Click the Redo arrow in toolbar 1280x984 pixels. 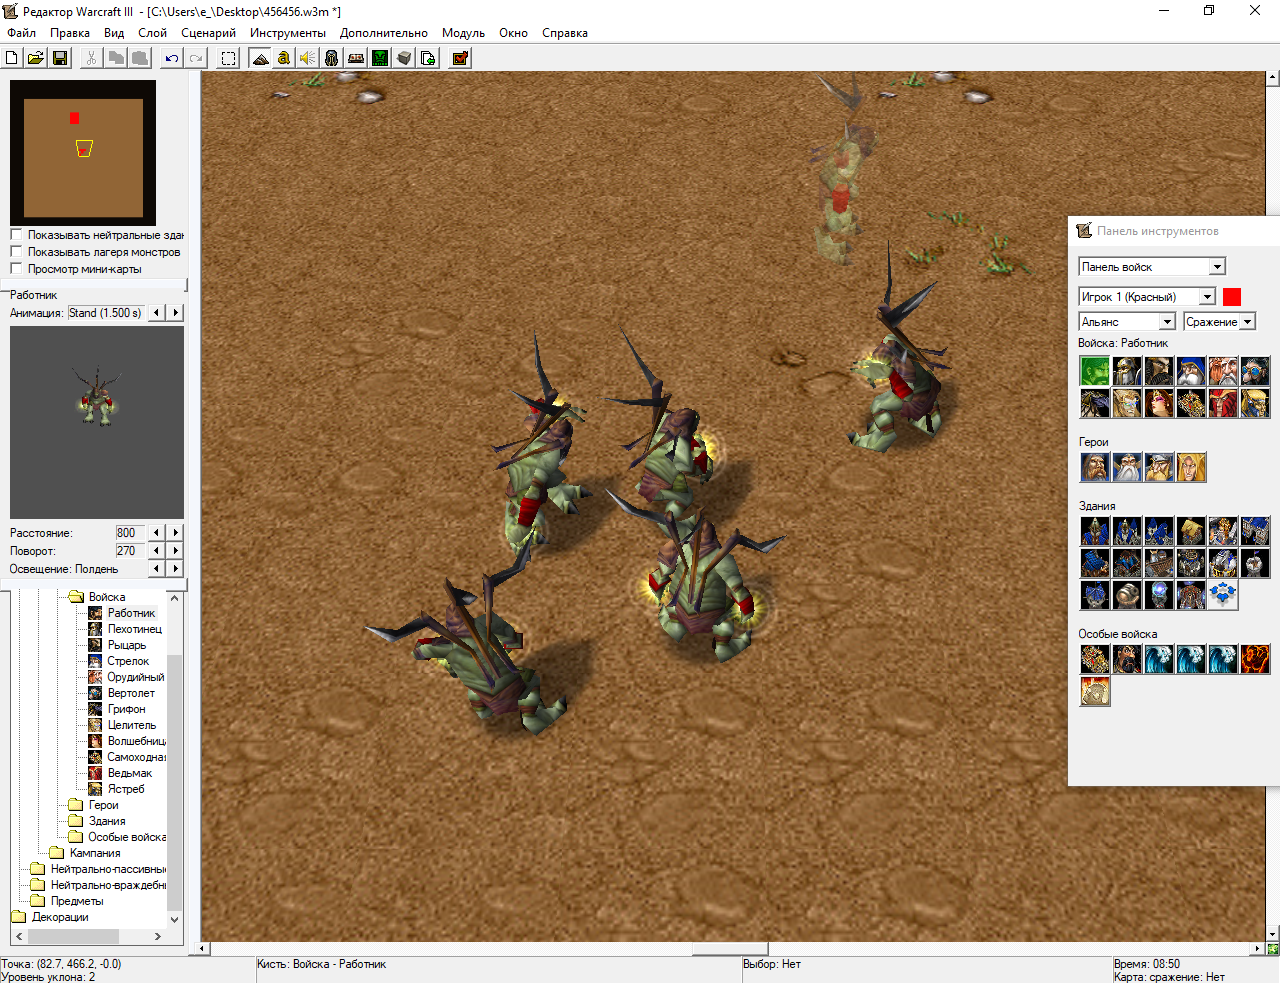click(196, 58)
